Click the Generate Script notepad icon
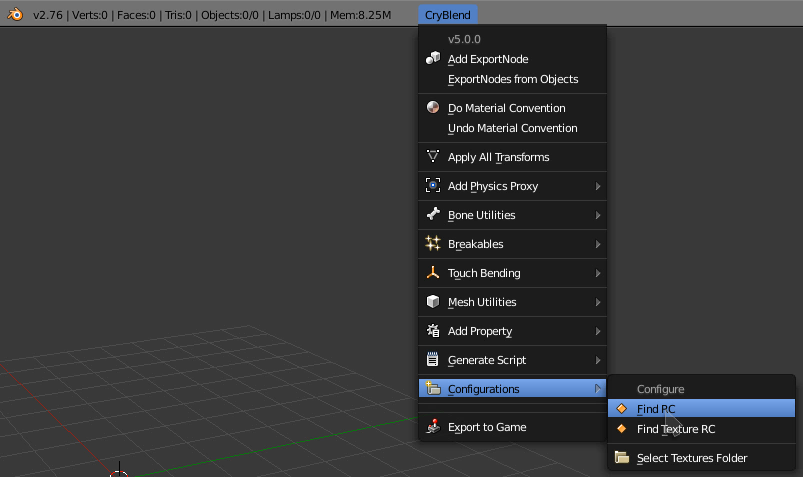 click(x=433, y=359)
